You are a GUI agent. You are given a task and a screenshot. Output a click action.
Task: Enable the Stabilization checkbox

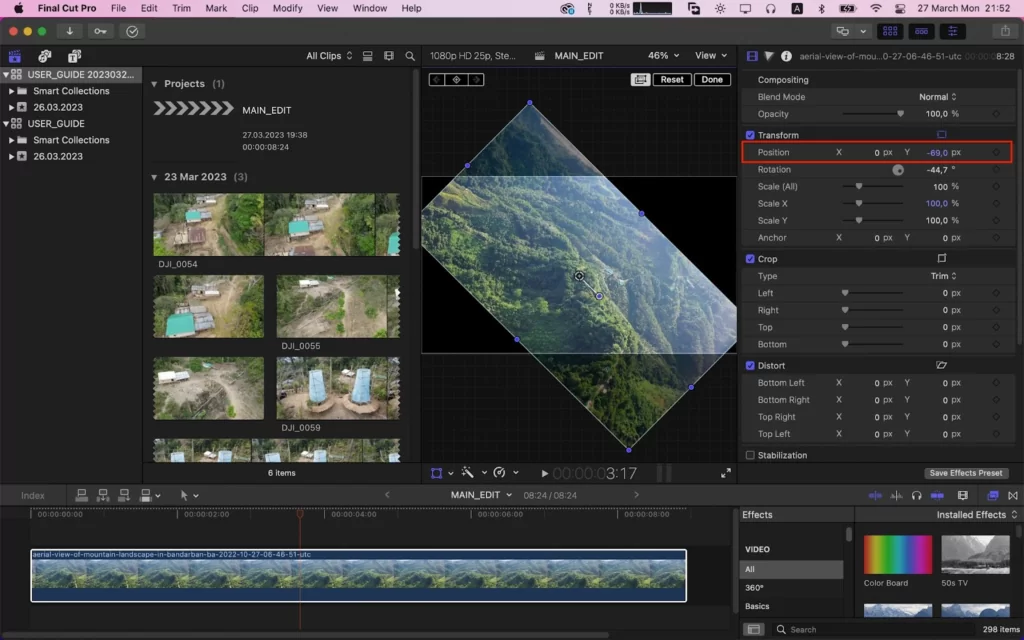(750, 455)
